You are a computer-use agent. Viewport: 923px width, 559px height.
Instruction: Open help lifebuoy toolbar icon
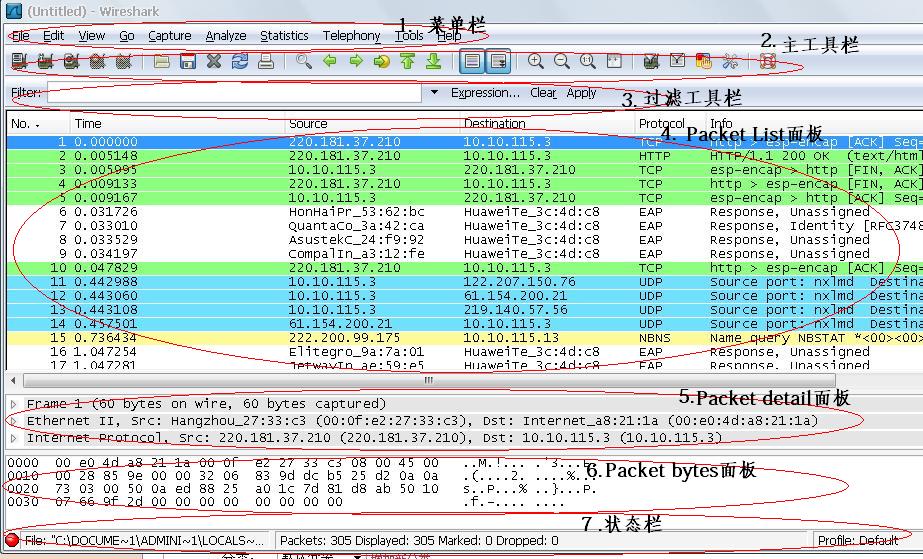(767, 61)
